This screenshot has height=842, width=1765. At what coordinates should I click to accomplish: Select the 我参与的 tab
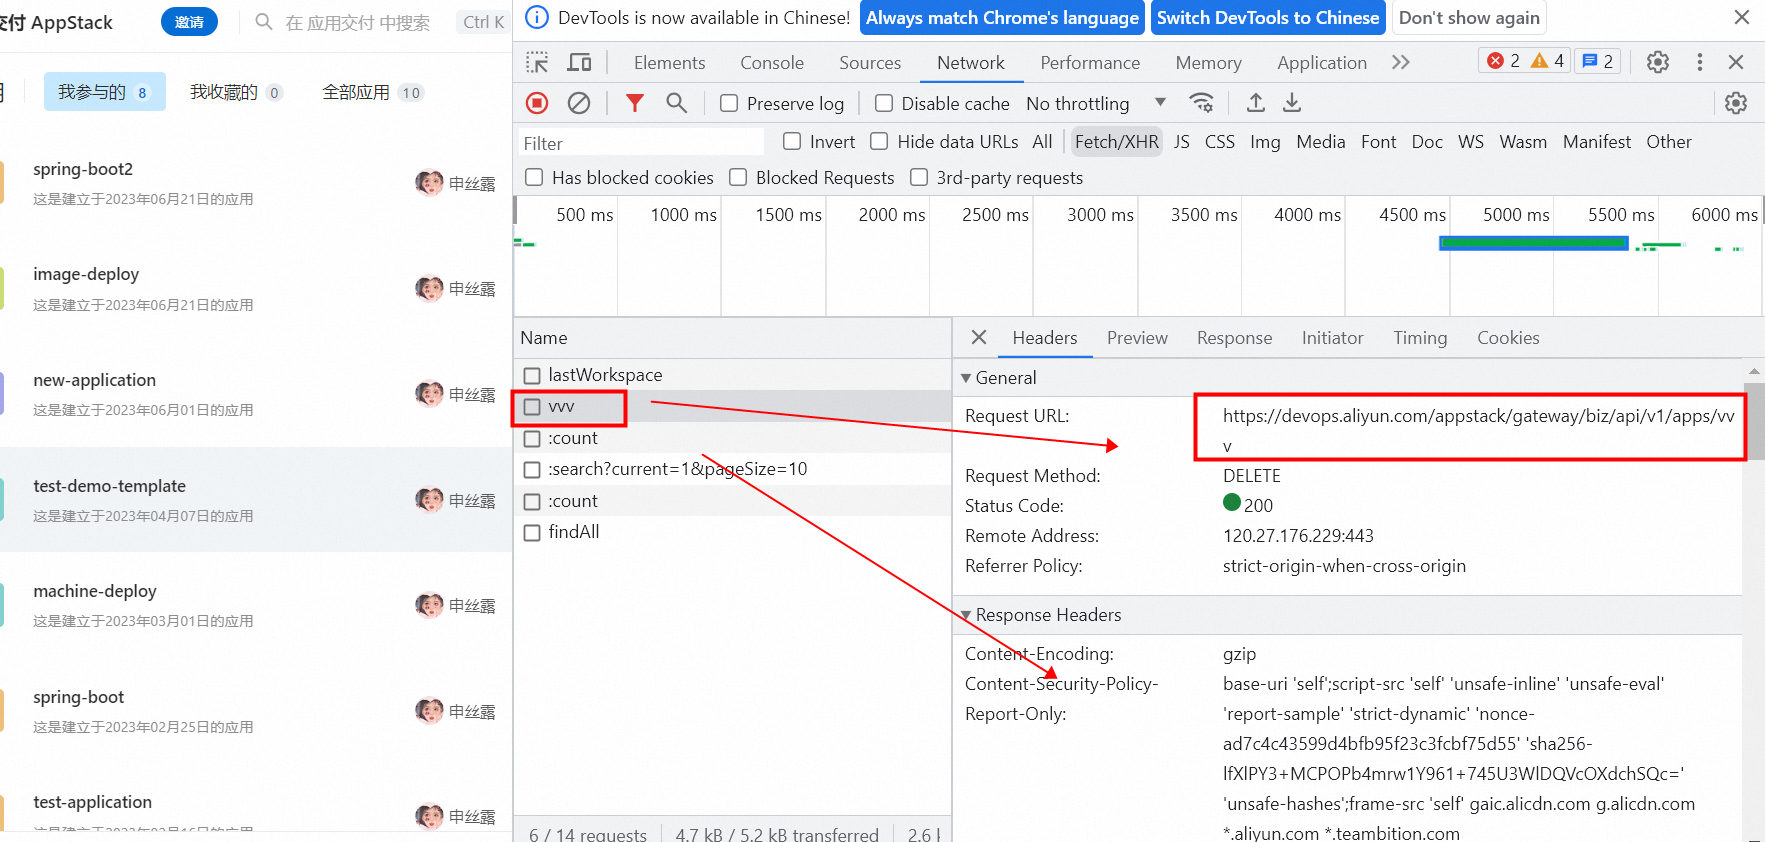tap(105, 92)
